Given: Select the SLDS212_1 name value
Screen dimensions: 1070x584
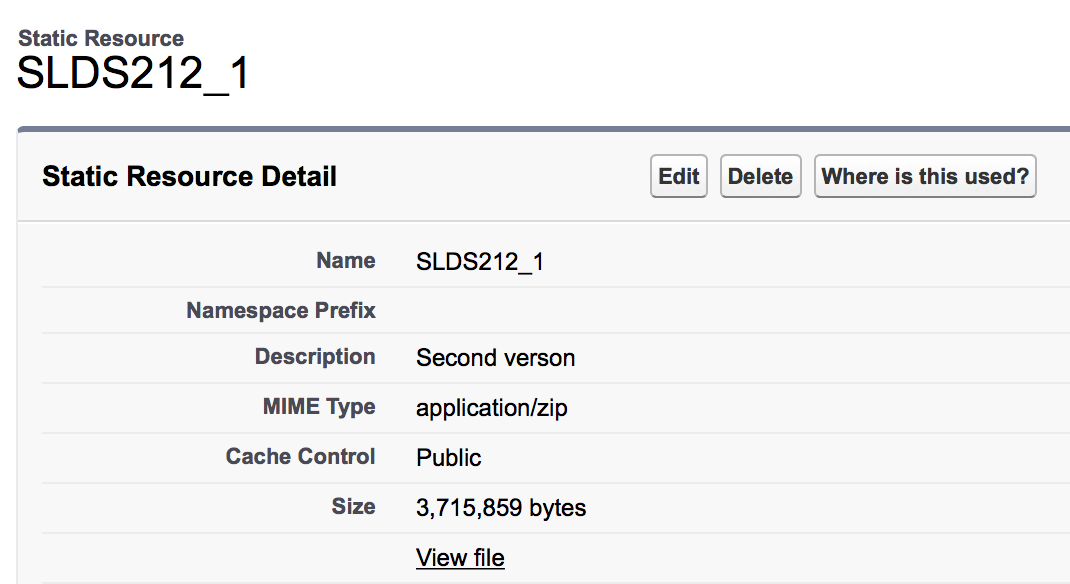Looking at the screenshot, I should (480, 262).
